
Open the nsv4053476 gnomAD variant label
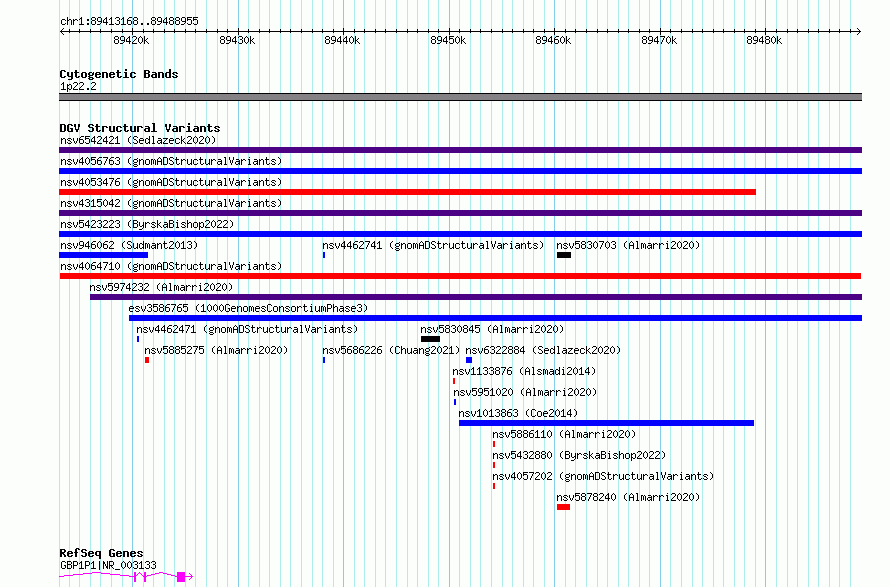171,182
